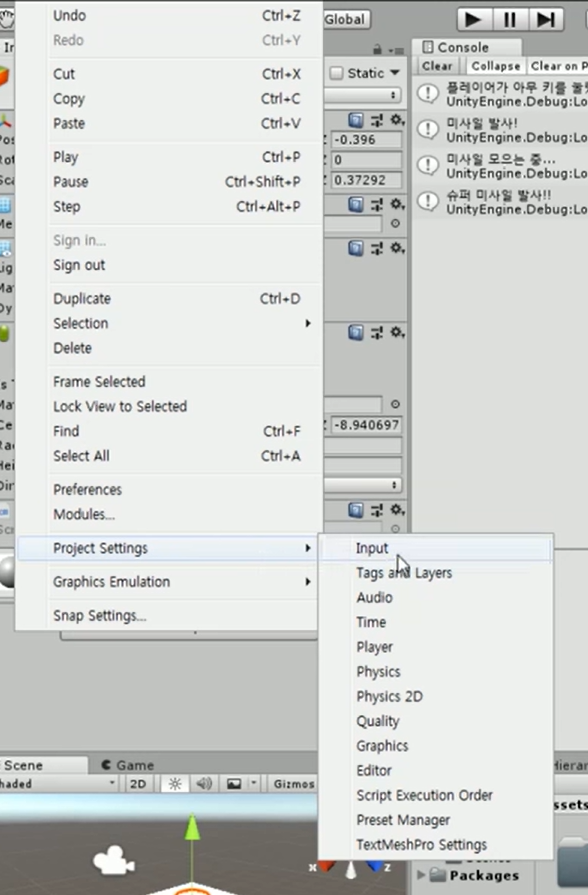Open Transform component help book icon
The height and width of the screenshot is (895, 588).
pyautogui.click(x=356, y=120)
